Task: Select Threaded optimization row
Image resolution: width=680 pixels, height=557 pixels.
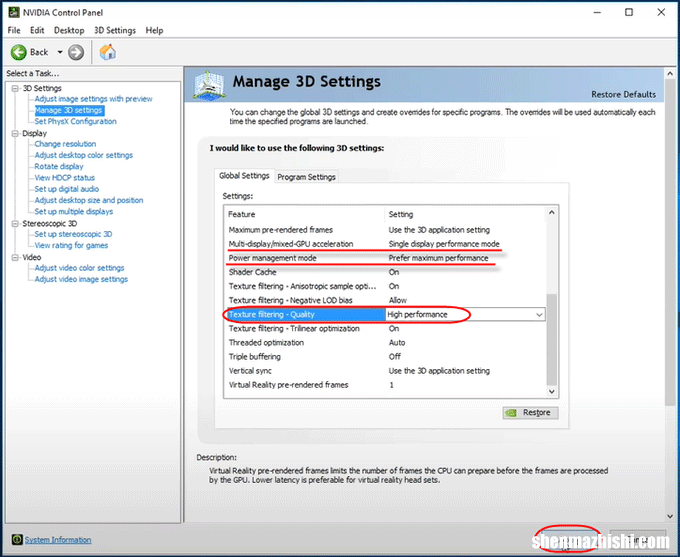Action: pos(385,343)
